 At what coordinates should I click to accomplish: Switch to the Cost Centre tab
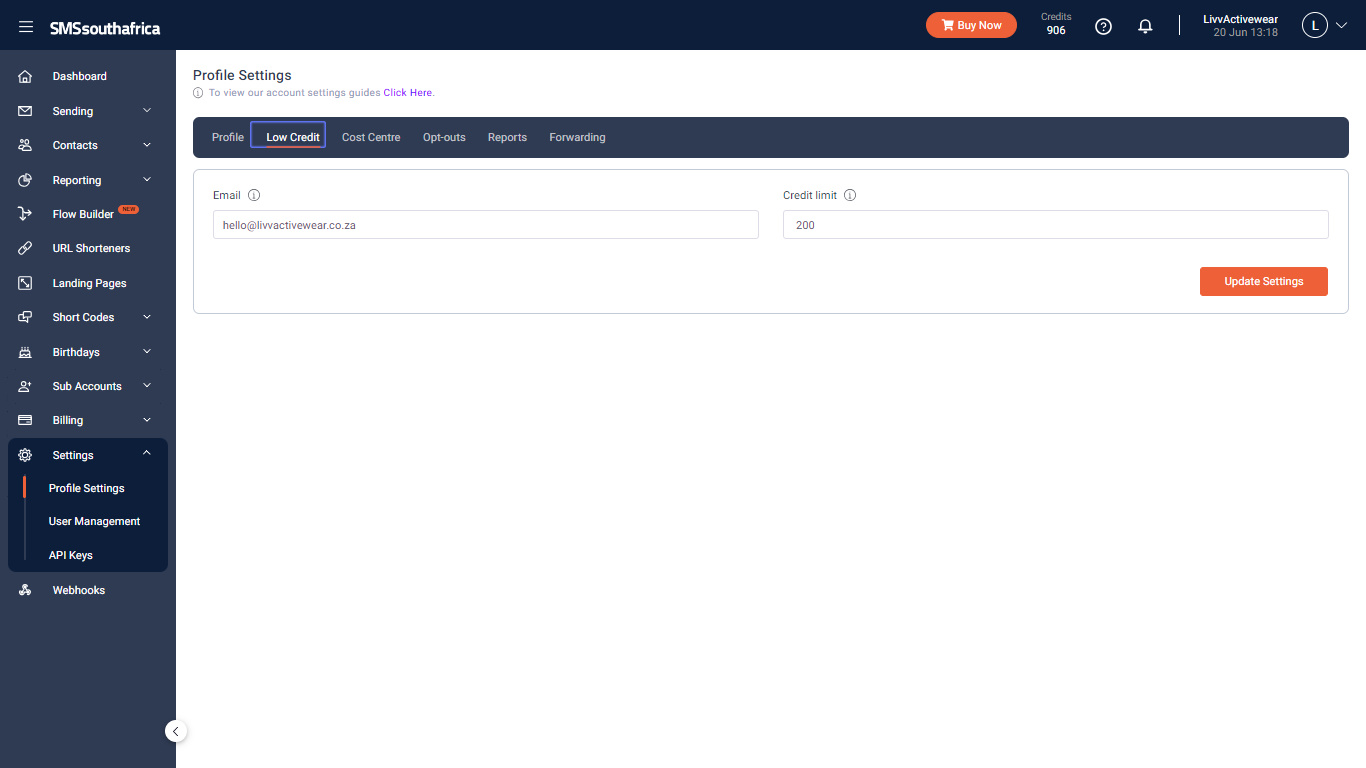[x=371, y=137]
